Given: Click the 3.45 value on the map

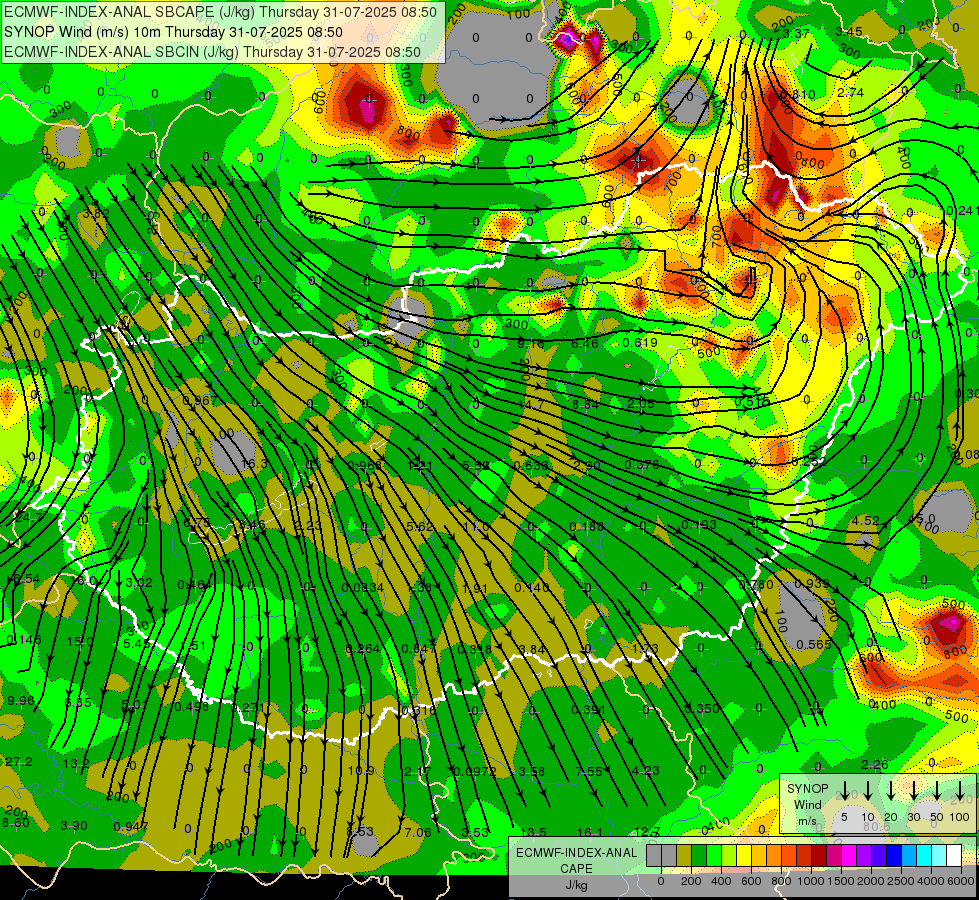Looking at the screenshot, I should click(x=849, y=32).
